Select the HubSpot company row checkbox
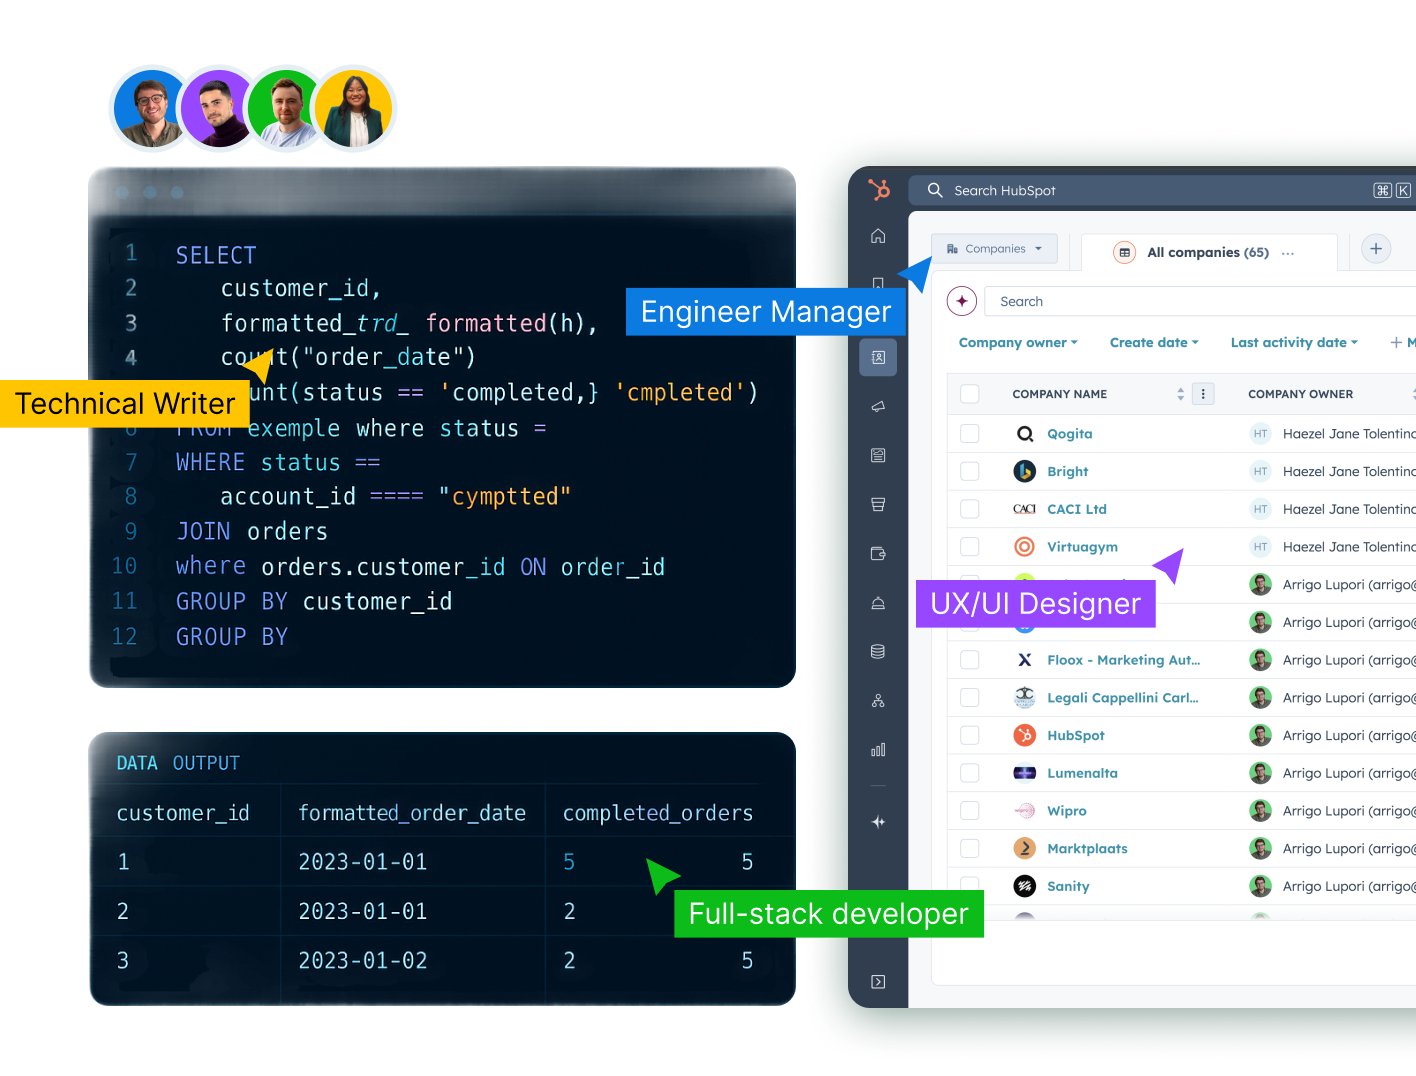The width and height of the screenshot is (1416, 1076). [969, 735]
